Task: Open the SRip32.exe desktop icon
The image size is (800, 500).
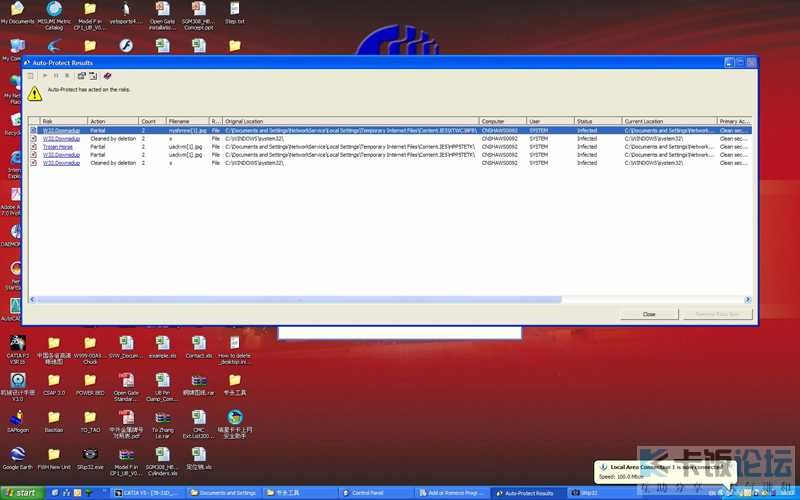Action: point(90,455)
